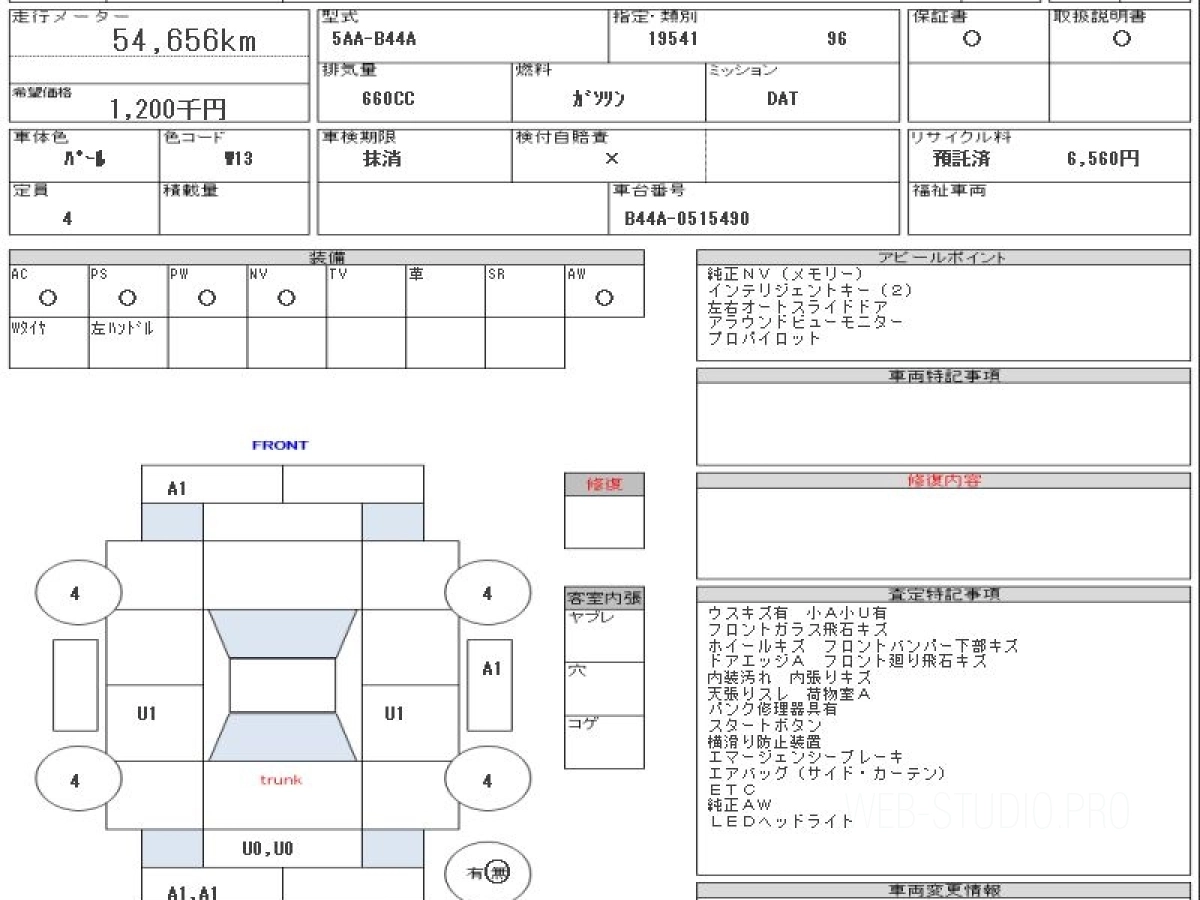Click the circle under 保証書
The height and width of the screenshot is (900, 1200).
pyautogui.click(x=971, y=39)
